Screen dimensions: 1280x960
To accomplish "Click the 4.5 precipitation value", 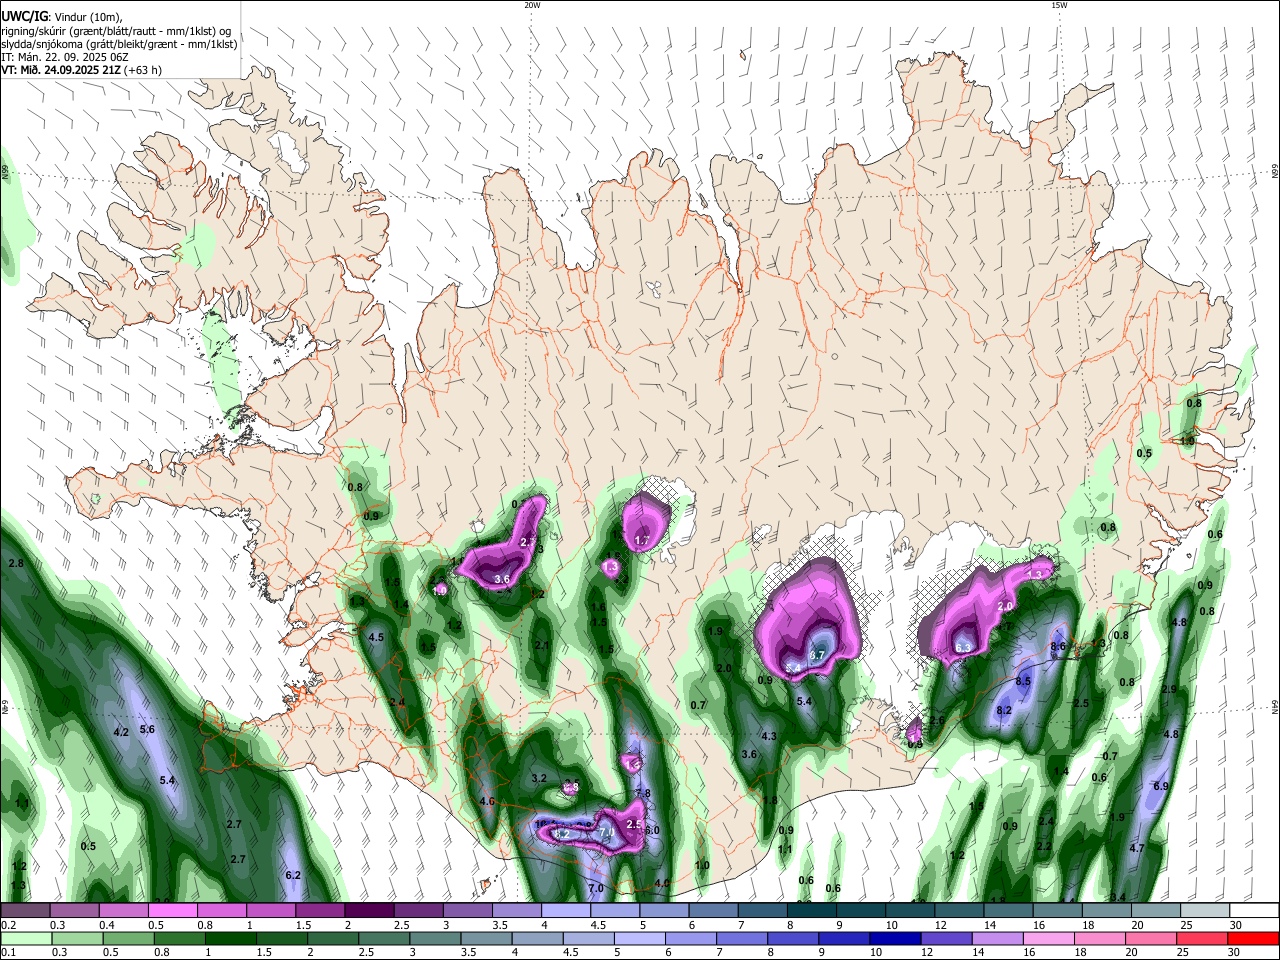I will (376, 637).
